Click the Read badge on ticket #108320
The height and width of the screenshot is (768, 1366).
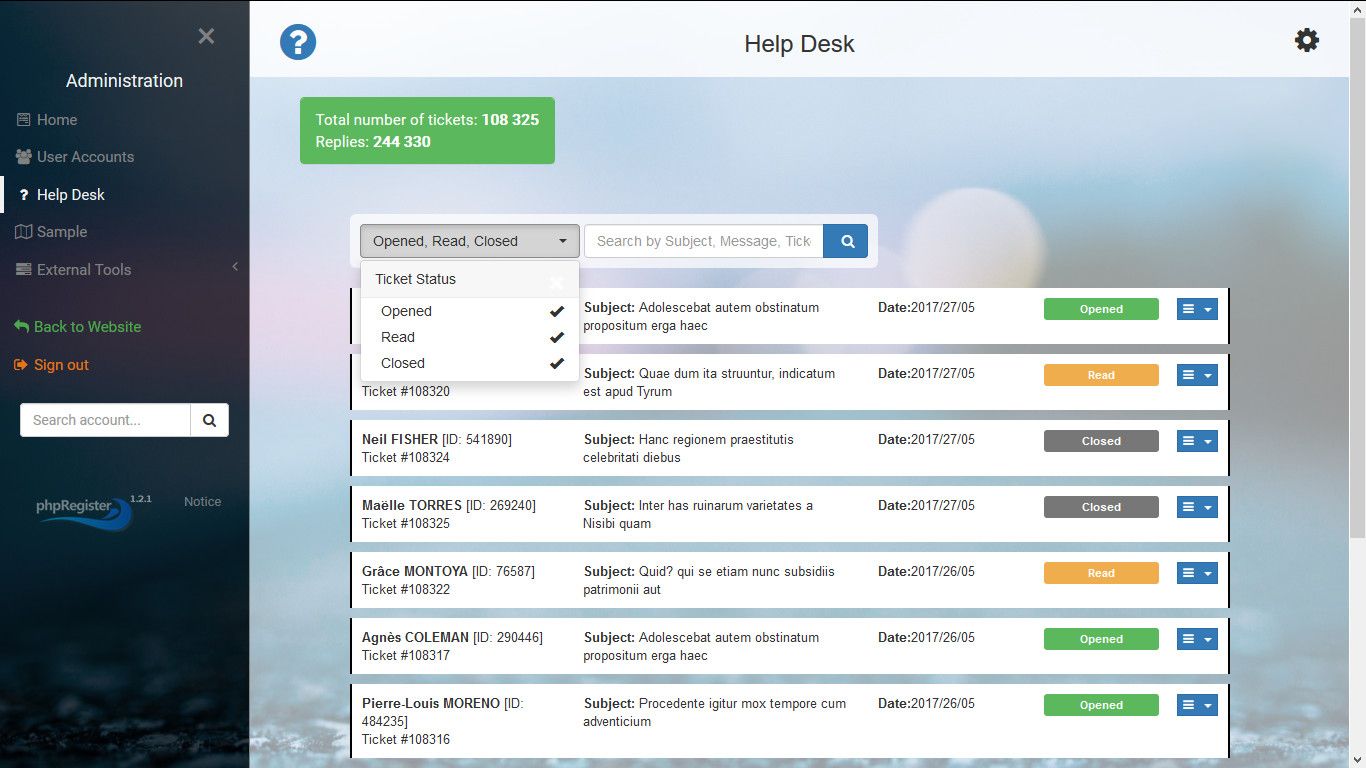[1101, 375]
